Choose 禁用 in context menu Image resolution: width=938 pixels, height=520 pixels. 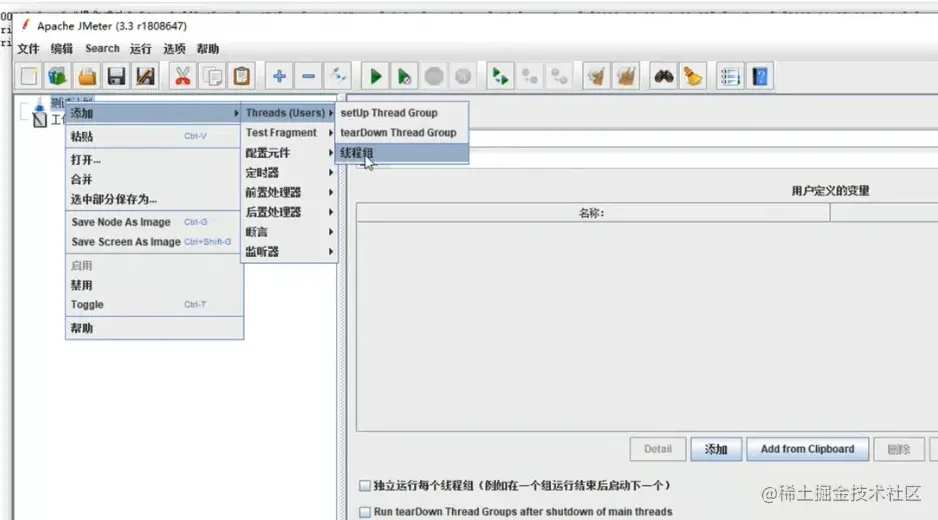(154, 285)
